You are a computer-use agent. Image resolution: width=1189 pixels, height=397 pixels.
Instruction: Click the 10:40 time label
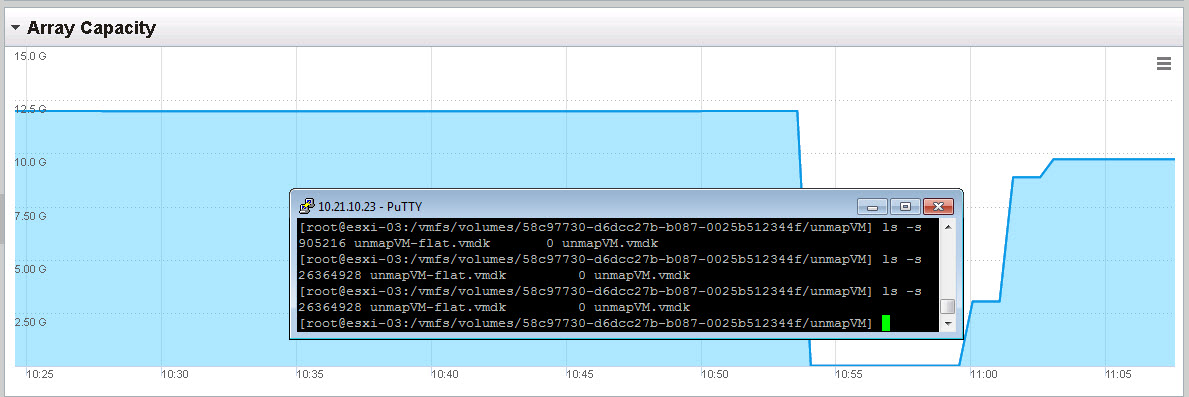click(444, 374)
